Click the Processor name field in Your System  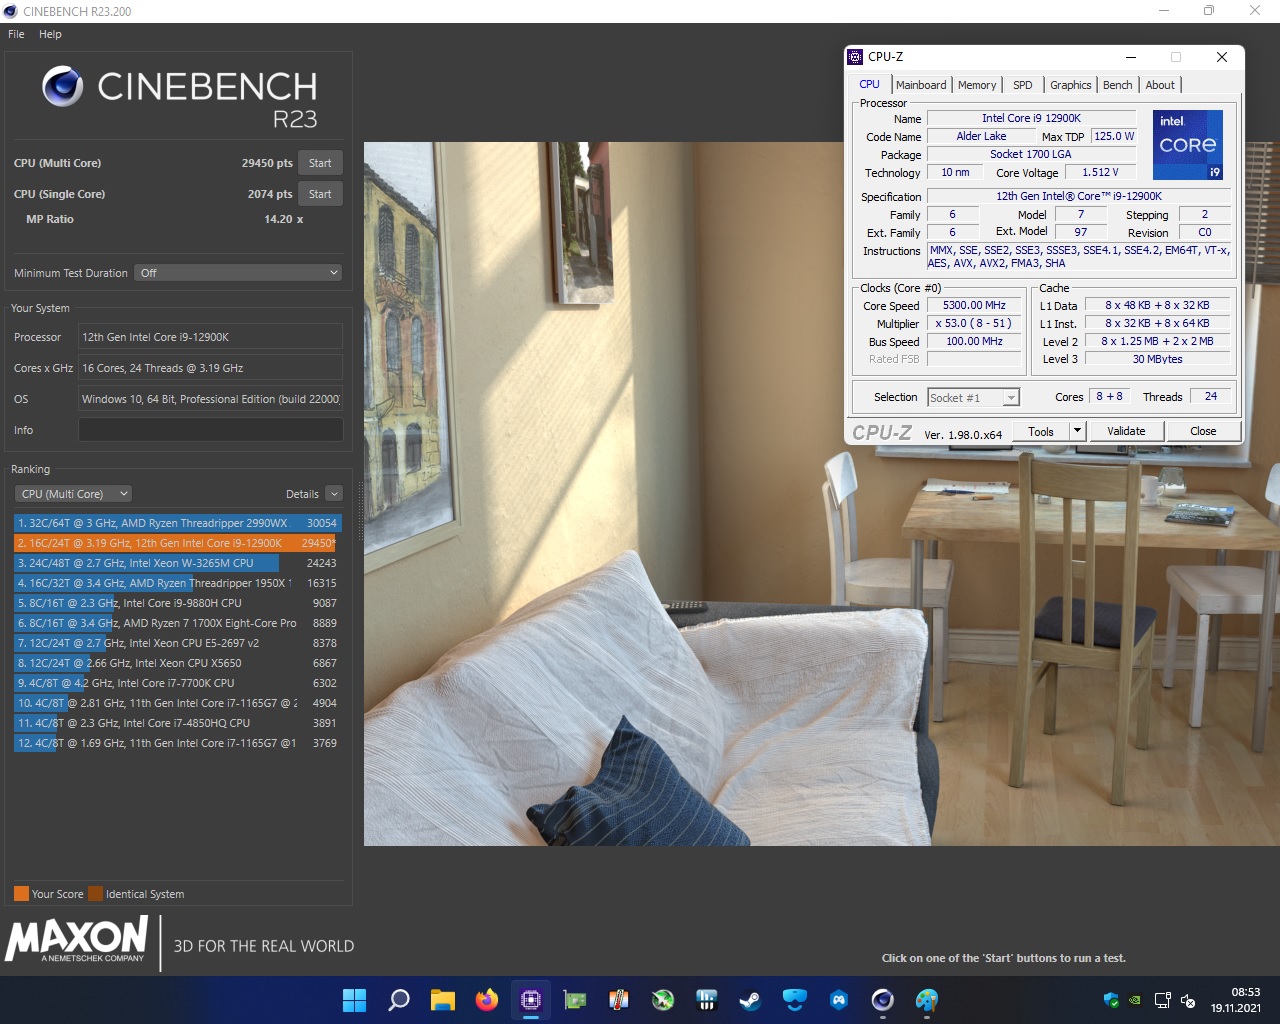pyautogui.click(x=210, y=337)
